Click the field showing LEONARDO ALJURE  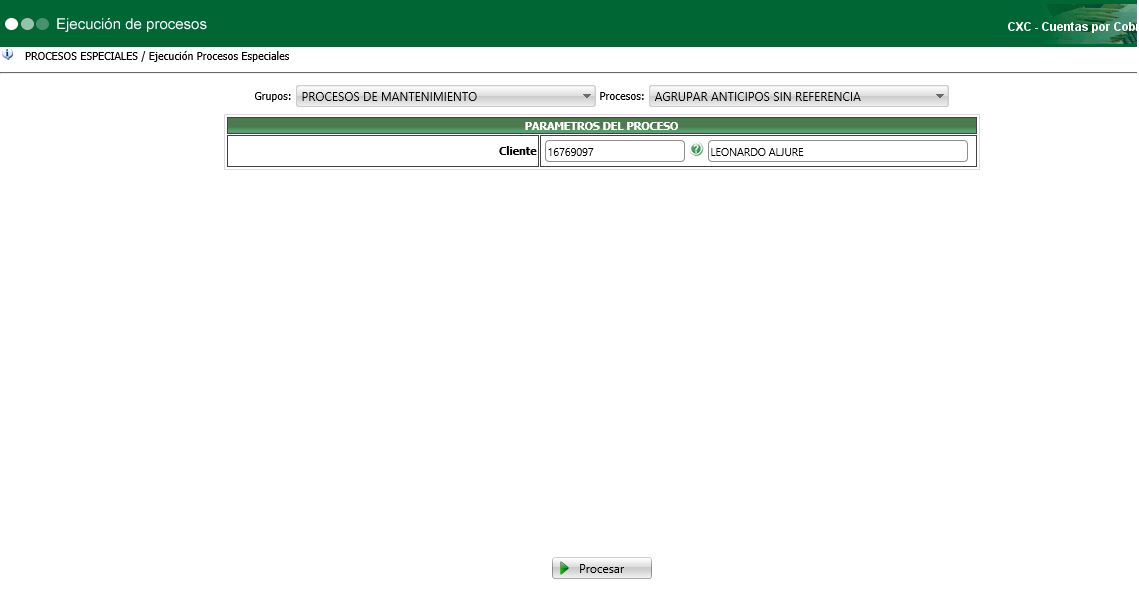coord(837,150)
